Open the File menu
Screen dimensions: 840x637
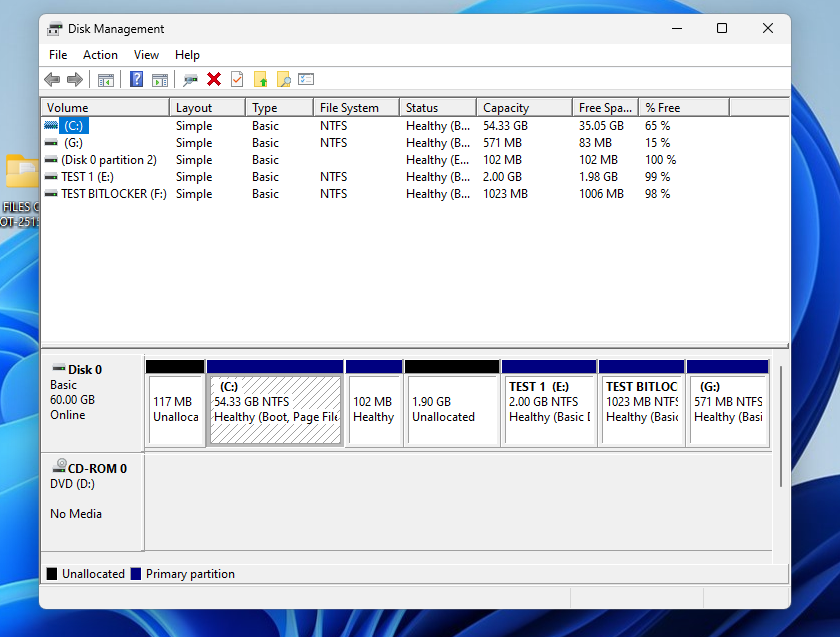[x=58, y=55]
